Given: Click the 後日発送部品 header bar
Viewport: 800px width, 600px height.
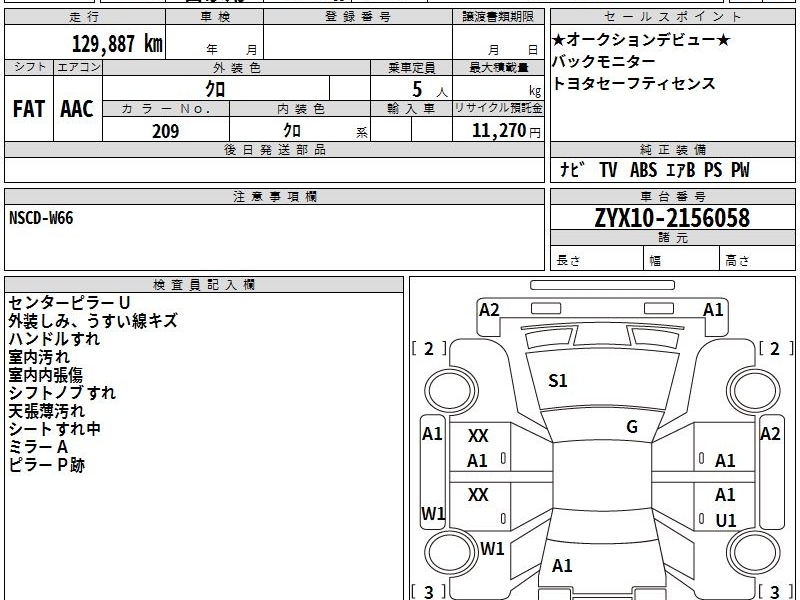Looking at the screenshot, I should pyautogui.click(x=274, y=149).
